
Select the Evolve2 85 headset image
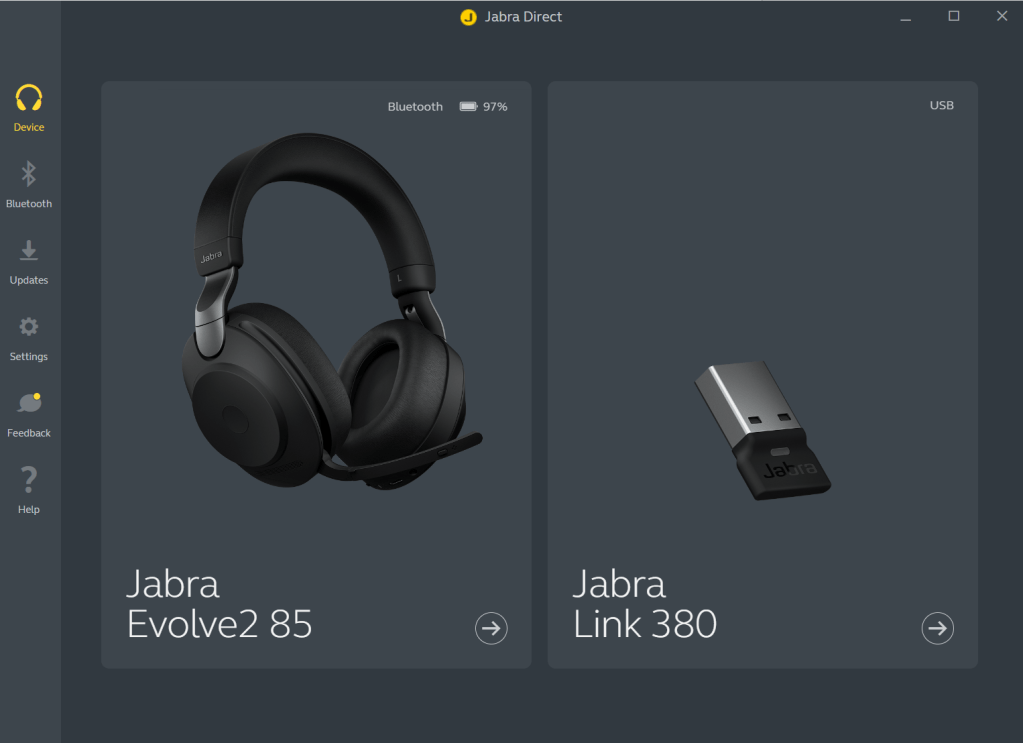[x=331, y=312]
